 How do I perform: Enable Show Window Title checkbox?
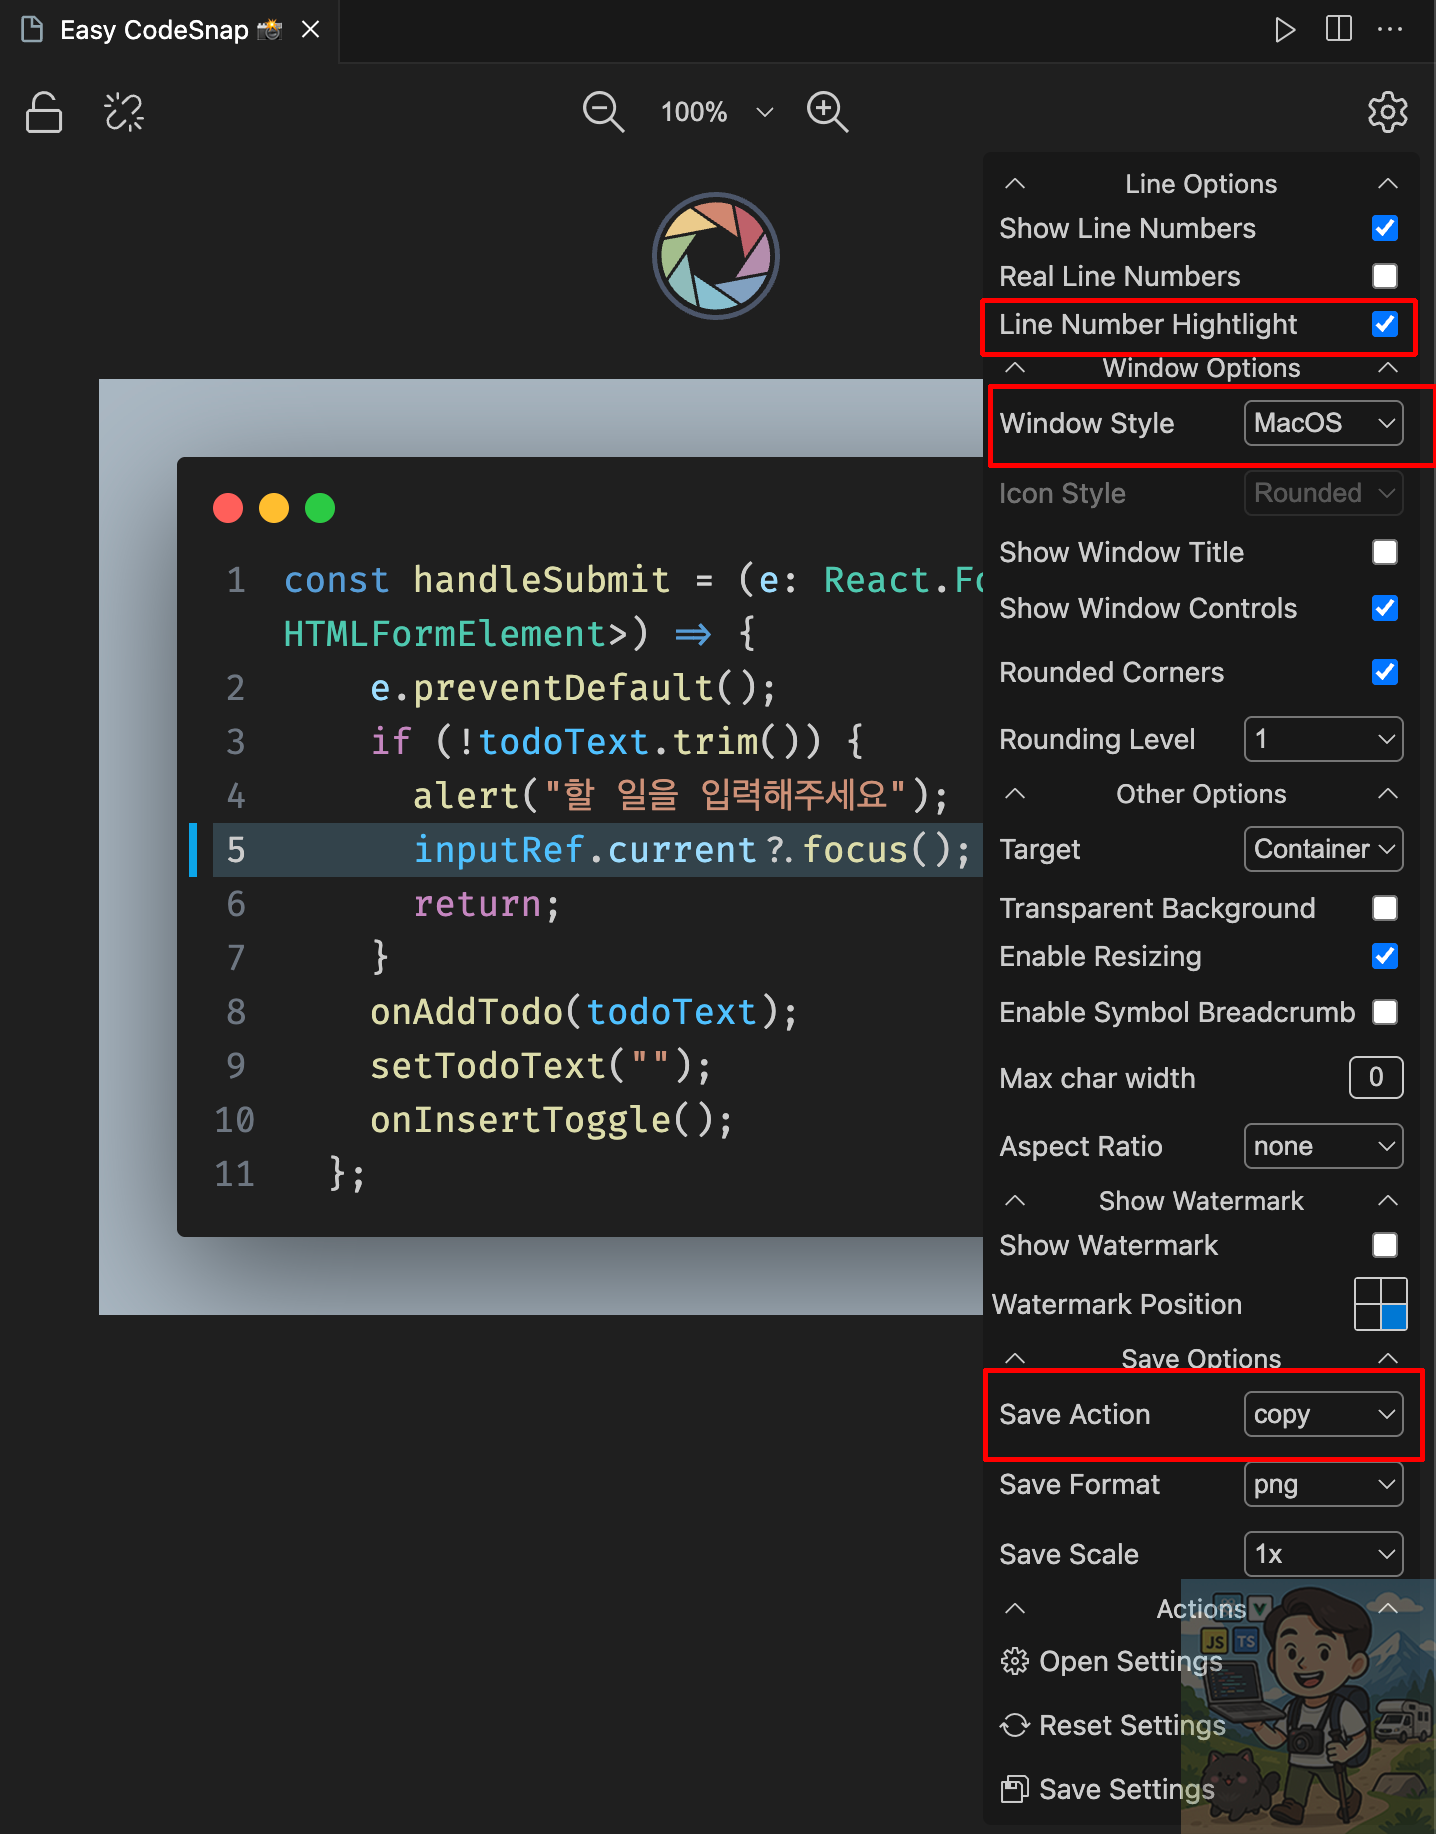pos(1385,552)
